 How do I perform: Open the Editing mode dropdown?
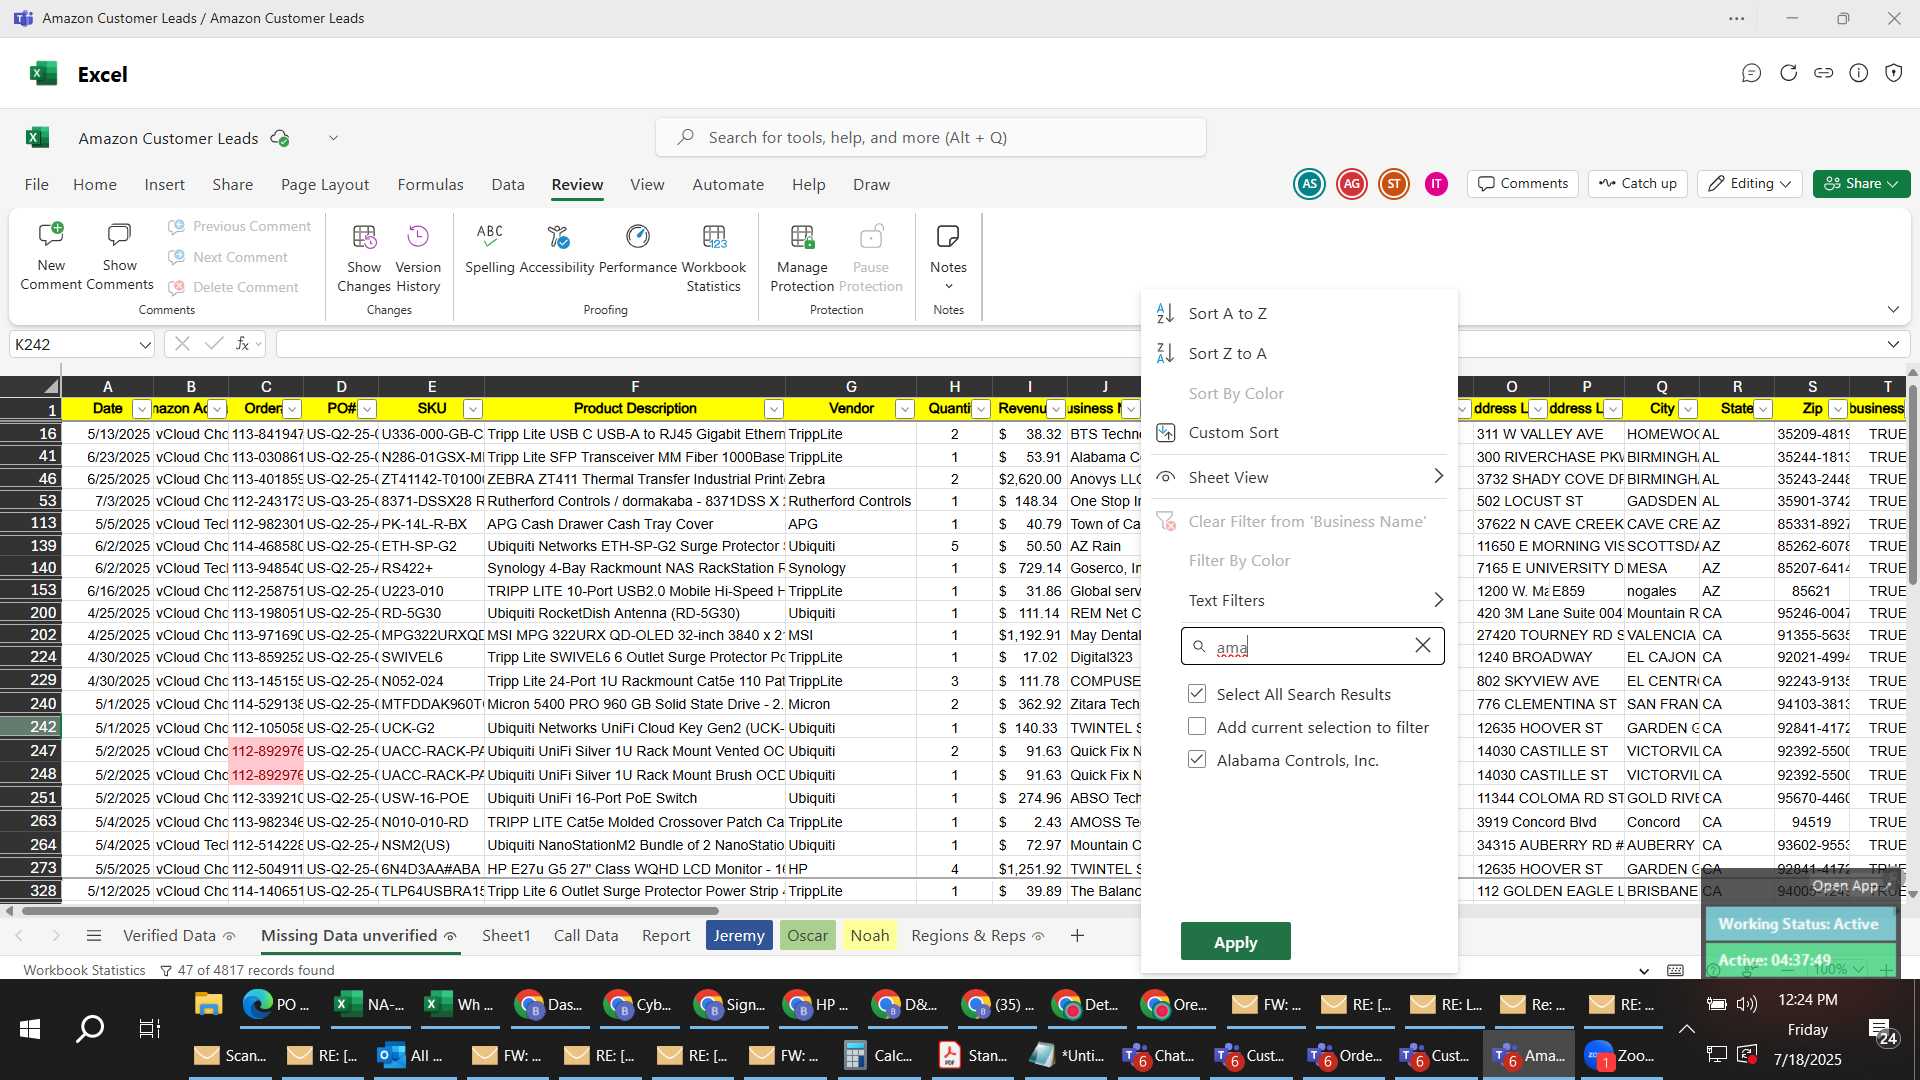(1750, 184)
